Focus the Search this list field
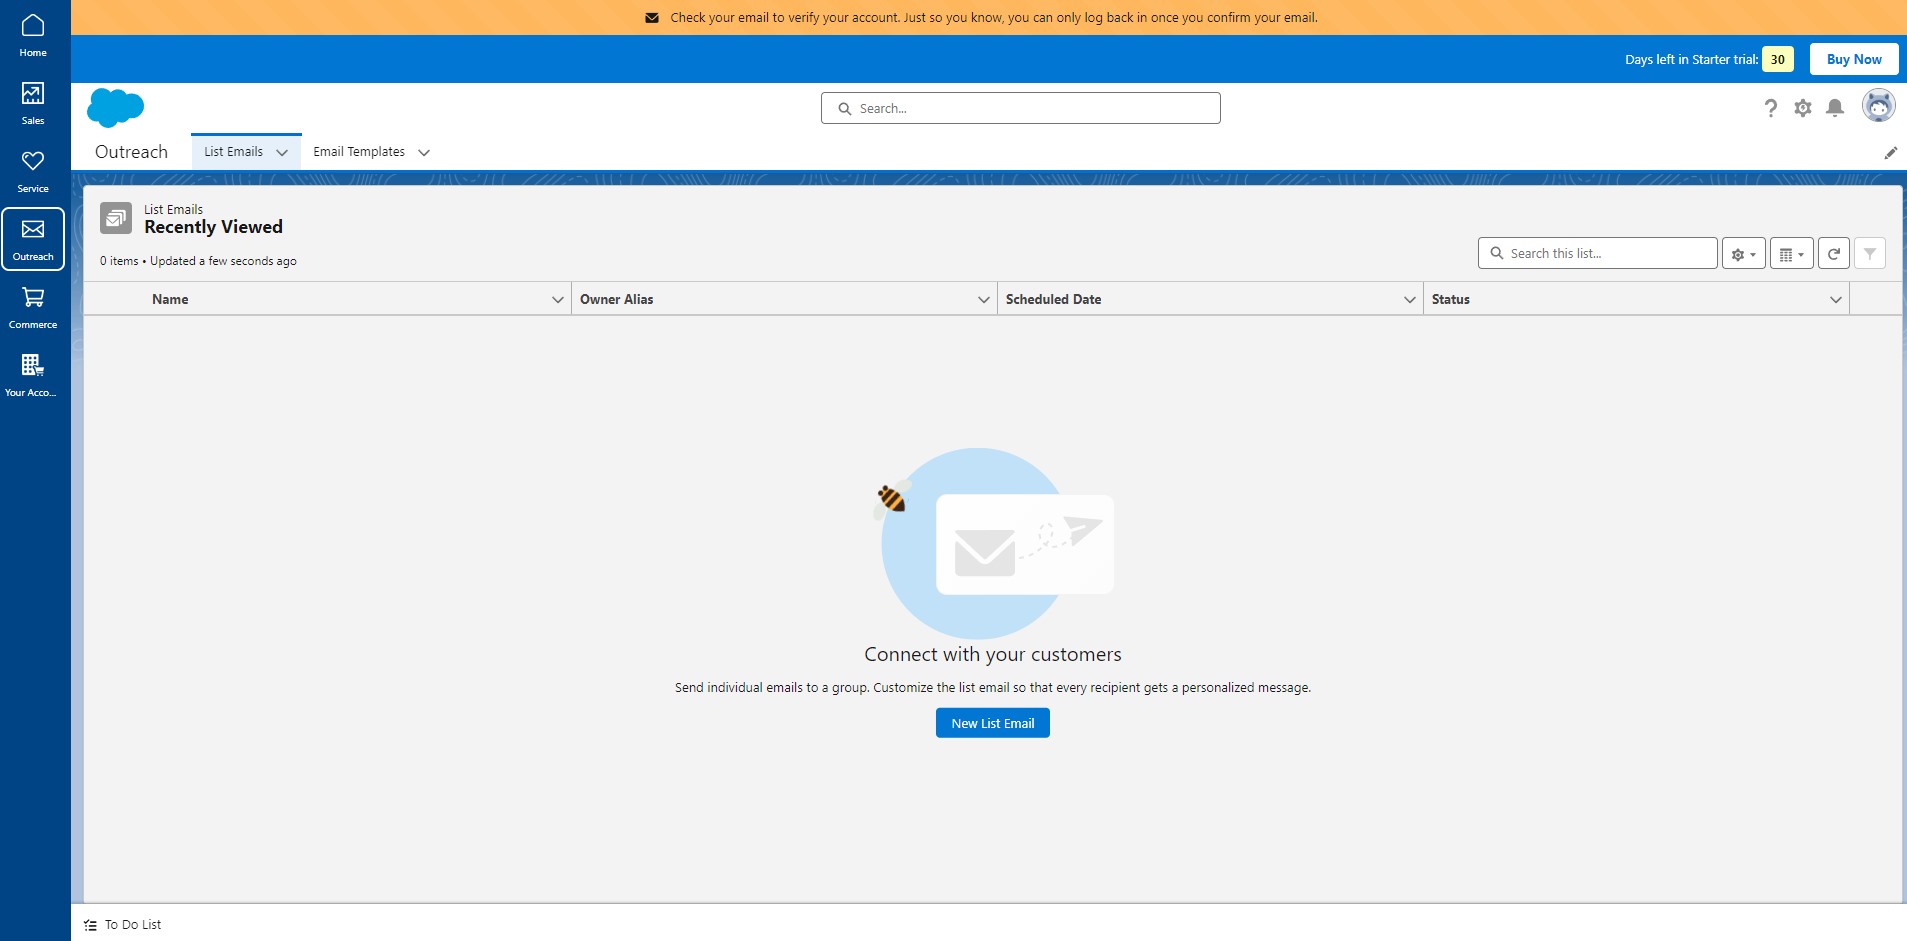Screen dimensions: 1907x941 1597,254
